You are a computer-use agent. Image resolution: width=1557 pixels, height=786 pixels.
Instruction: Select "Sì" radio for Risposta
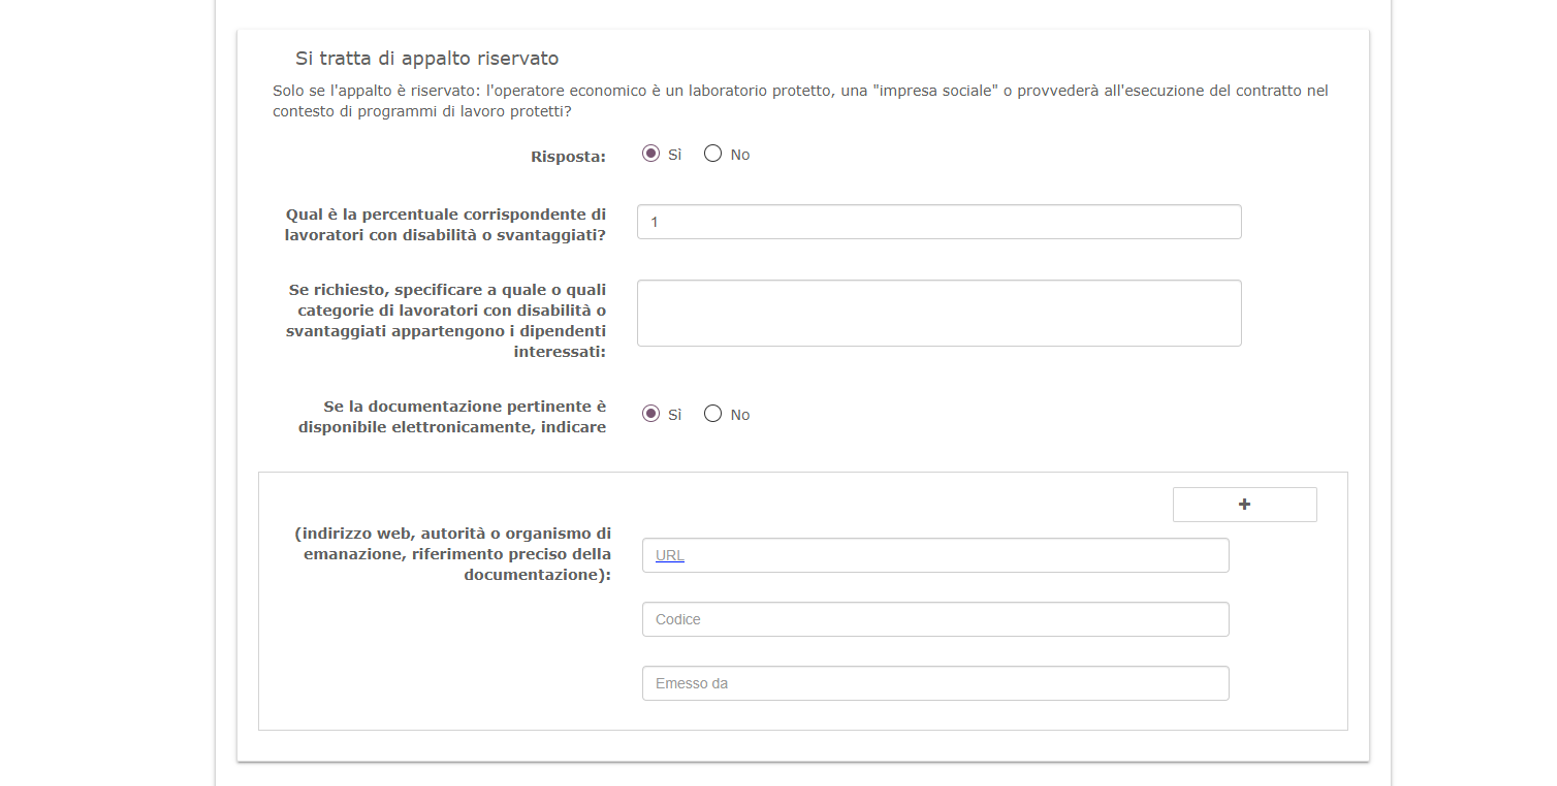pyautogui.click(x=651, y=154)
